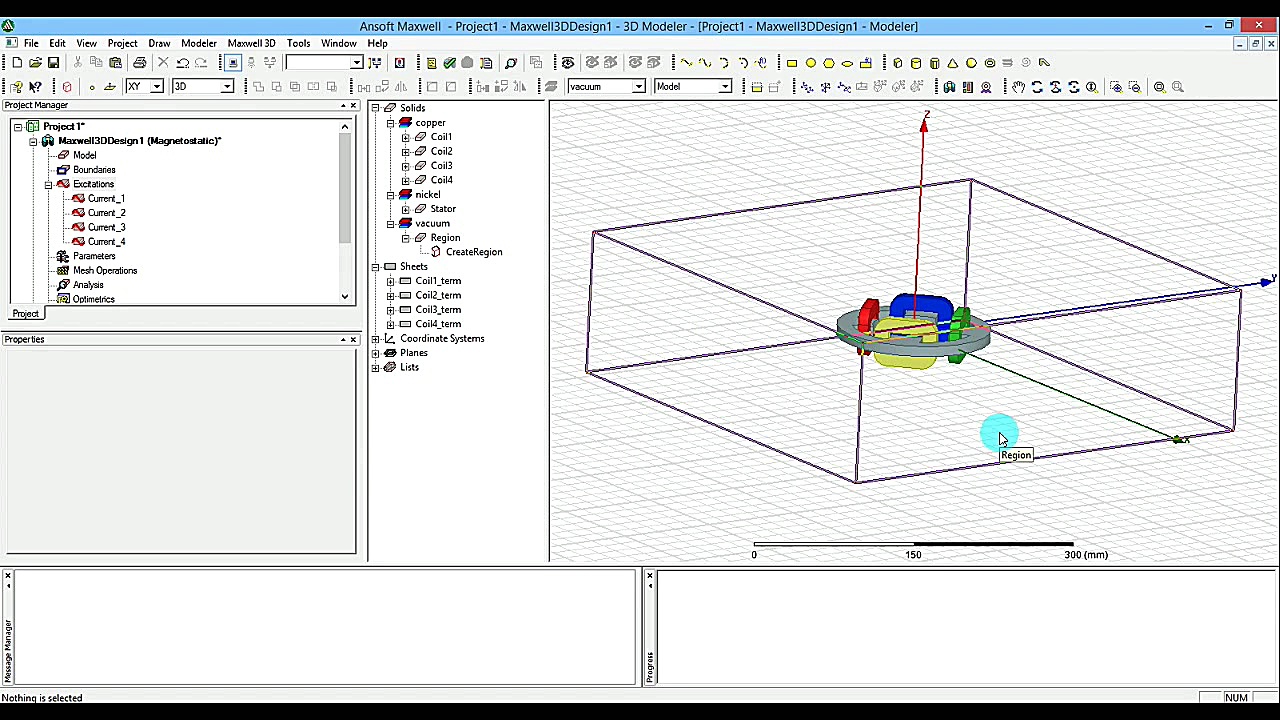
Task: Activate the rotate view tool
Action: 1037,87
